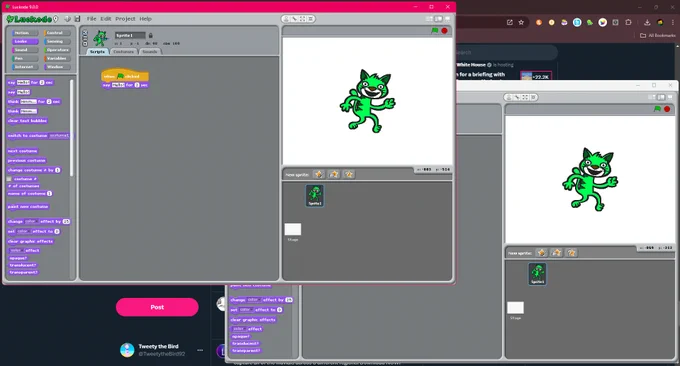The image size is (680, 366).
Task: Switch to the Costumes tab
Action: [124, 52]
